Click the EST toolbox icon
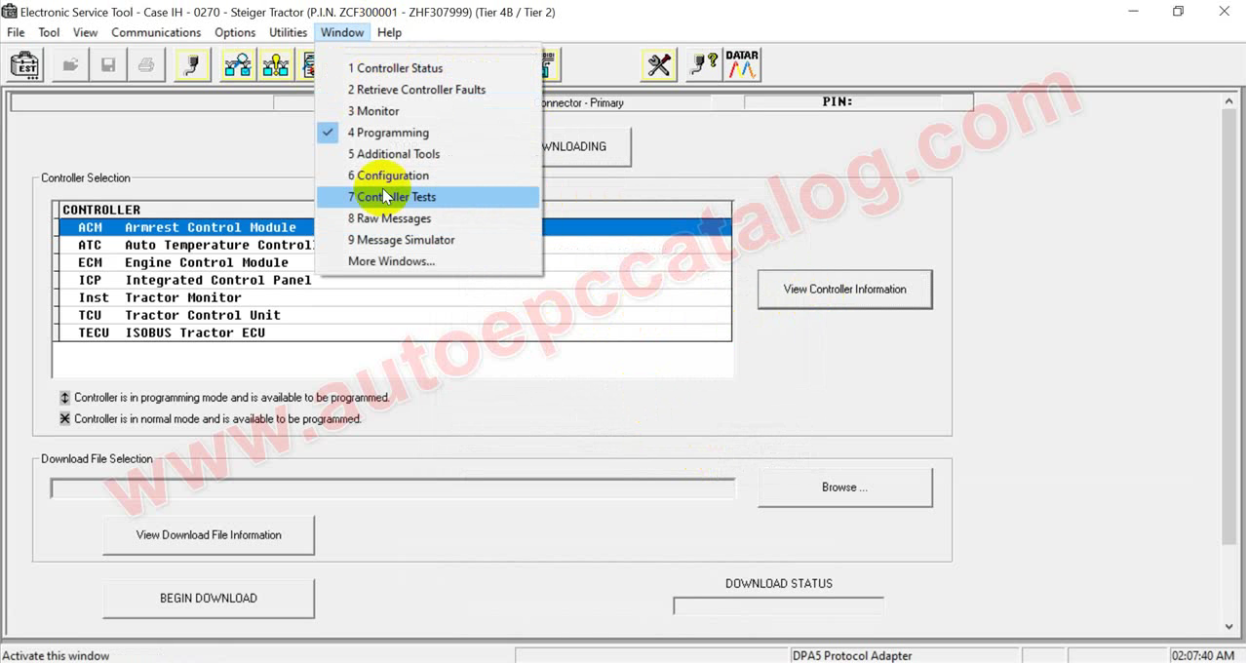1246x663 pixels. pyautogui.click(x=25, y=66)
